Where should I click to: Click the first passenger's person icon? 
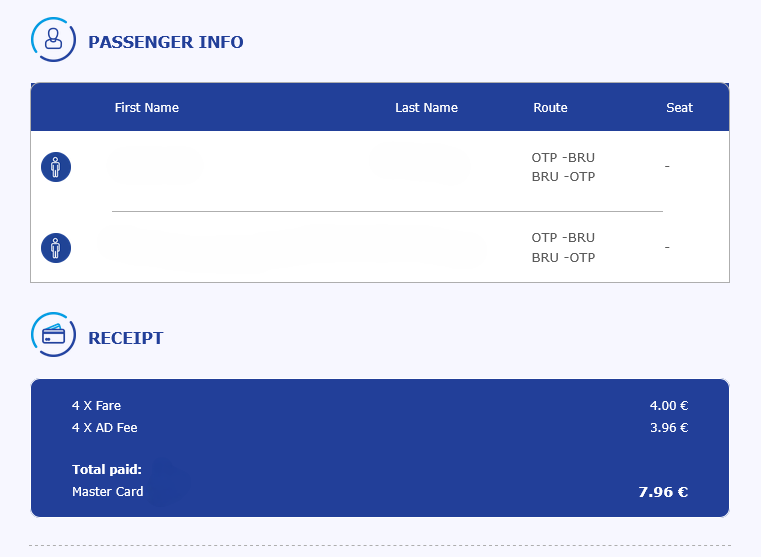56,167
